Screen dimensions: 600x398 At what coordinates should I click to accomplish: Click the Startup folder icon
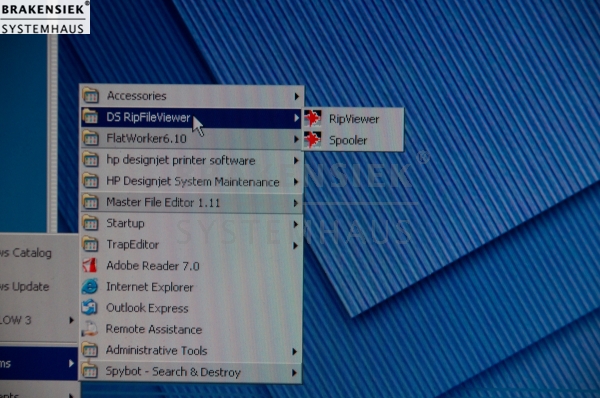pos(91,223)
